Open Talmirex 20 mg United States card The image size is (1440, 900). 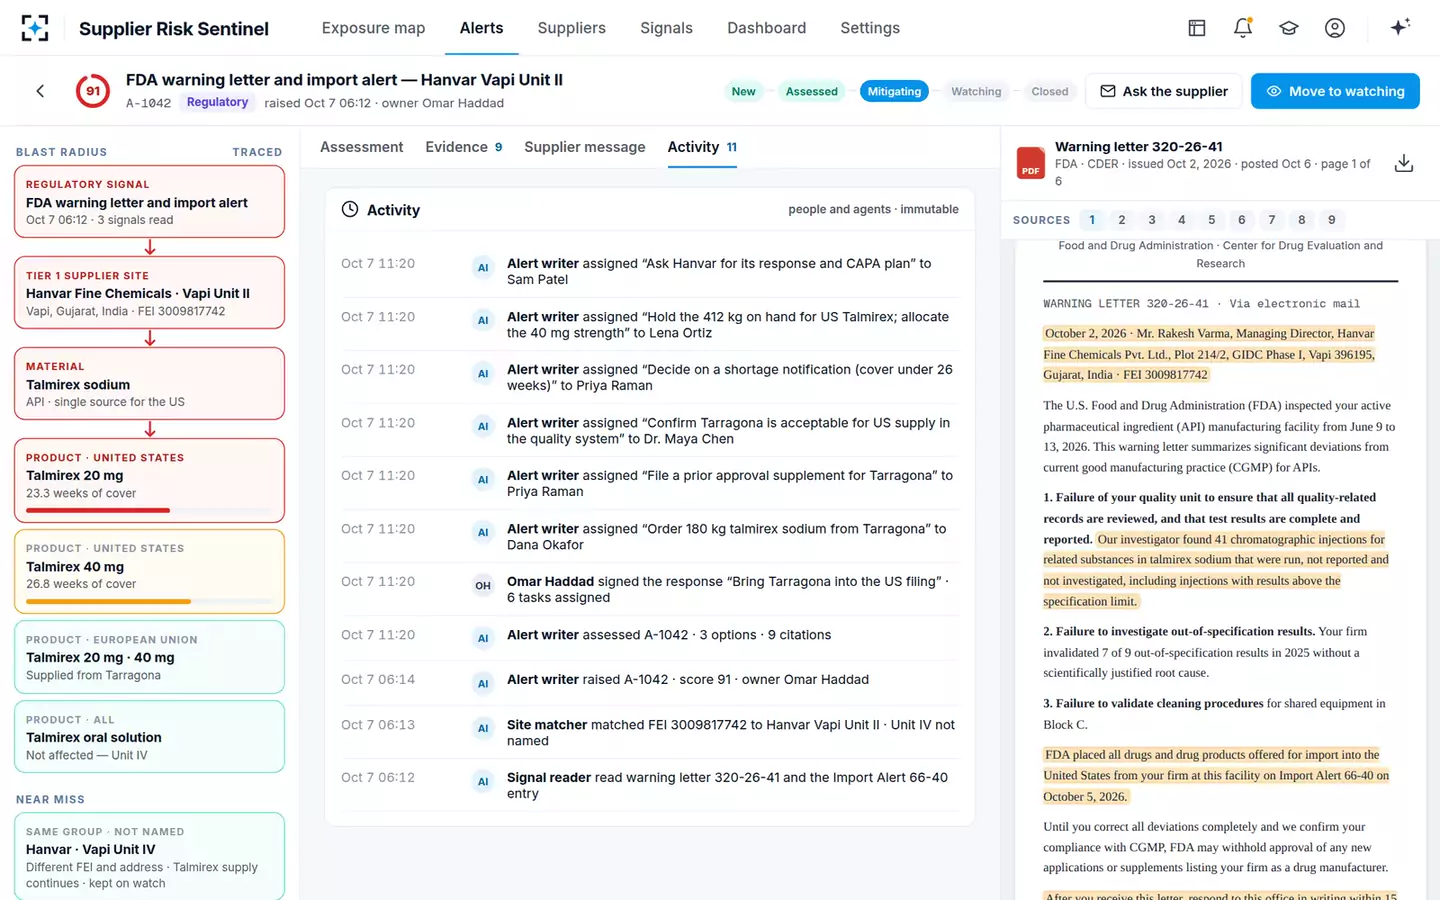[x=149, y=480]
